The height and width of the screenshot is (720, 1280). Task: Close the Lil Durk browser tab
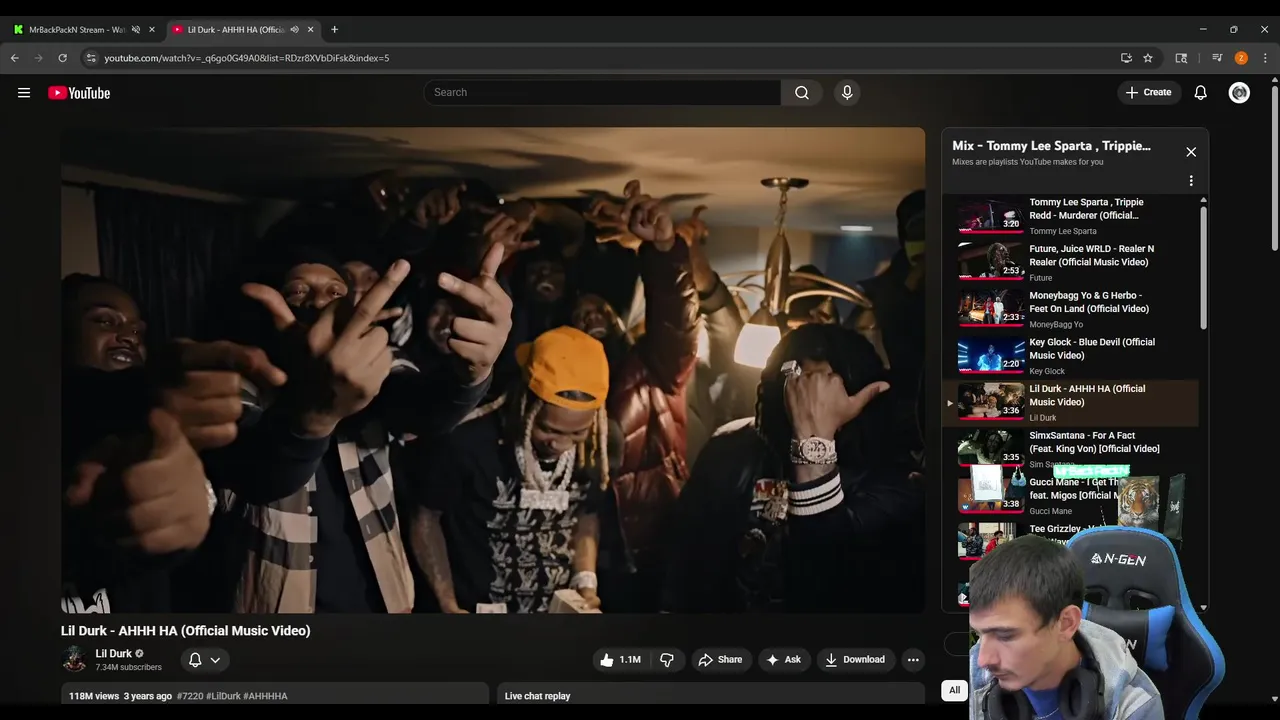(310, 30)
